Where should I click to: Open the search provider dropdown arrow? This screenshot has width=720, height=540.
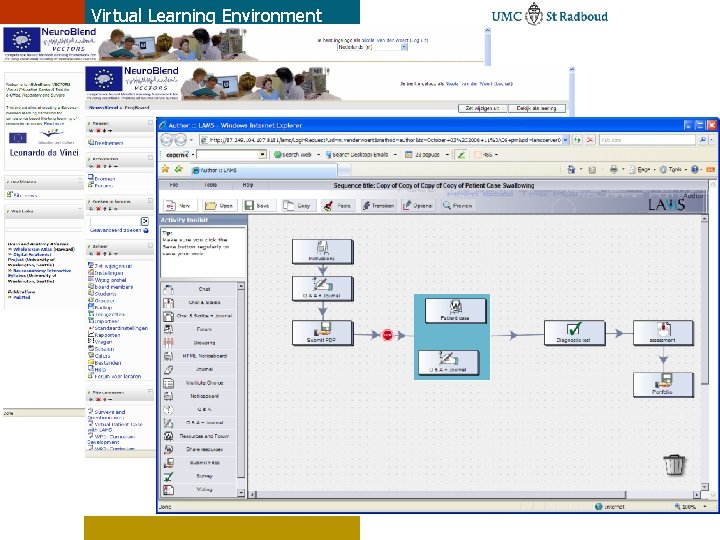click(x=711, y=140)
